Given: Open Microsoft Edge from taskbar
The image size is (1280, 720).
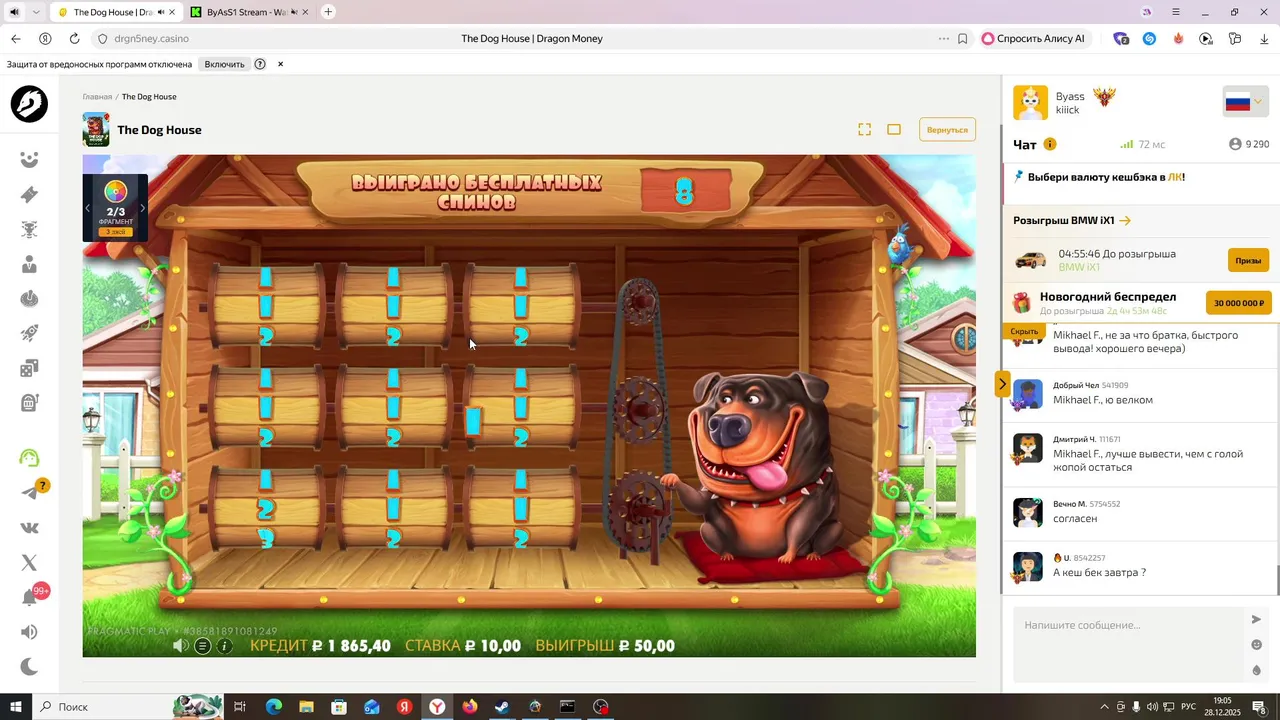Looking at the screenshot, I should (273, 707).
